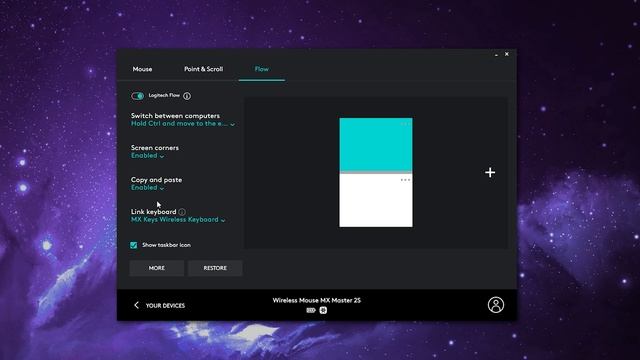
Task: Open MX Keys Wireless Keyboard dropdown
Action: tap(178, 220)
